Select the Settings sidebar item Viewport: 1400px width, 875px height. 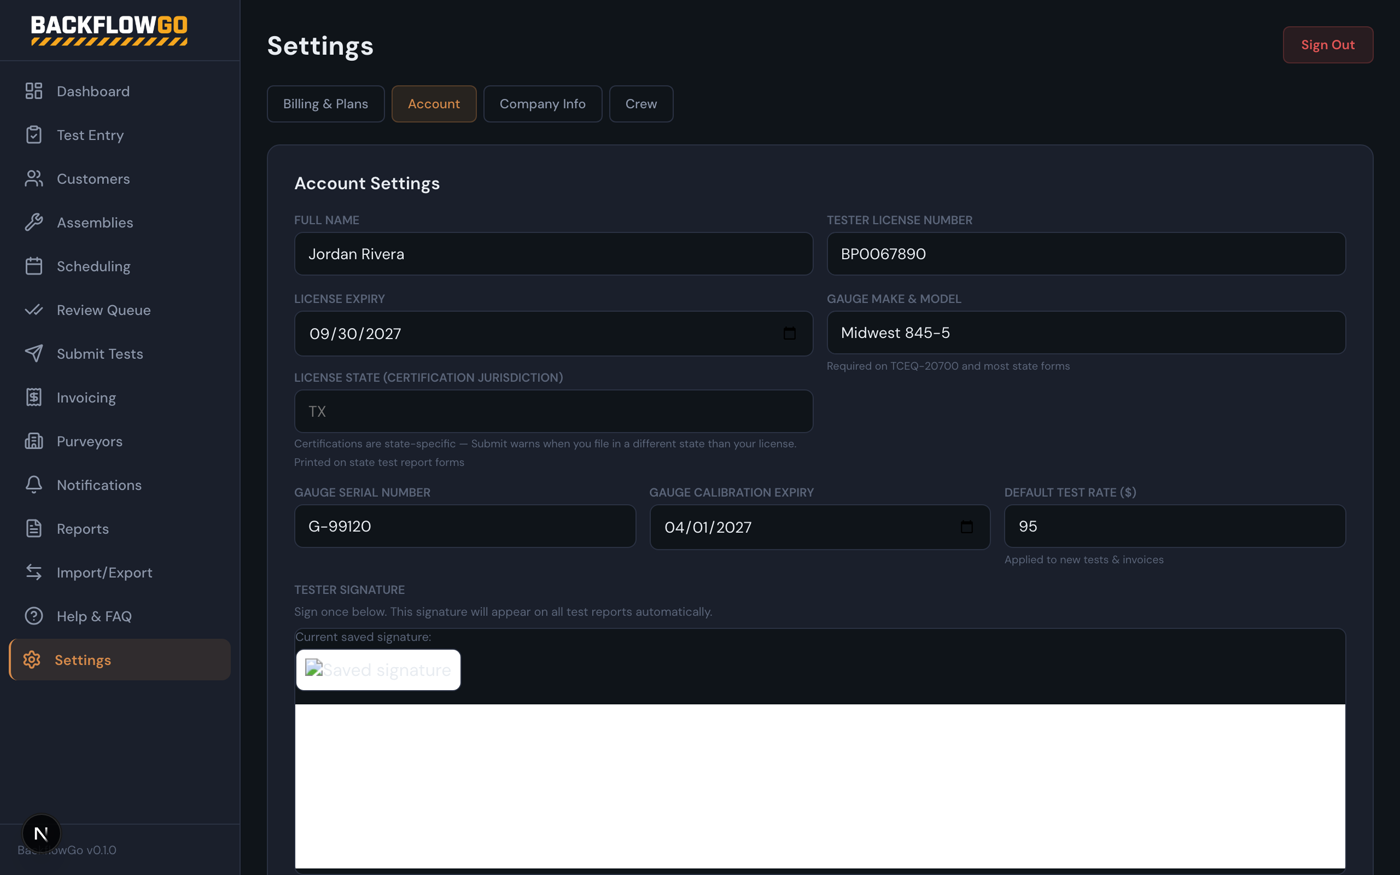tap(120, 660)
